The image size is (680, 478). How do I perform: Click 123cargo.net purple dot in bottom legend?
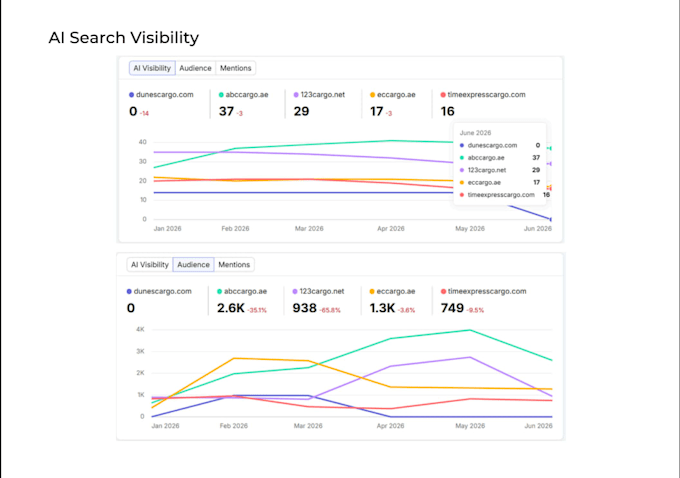pos(295,291)
